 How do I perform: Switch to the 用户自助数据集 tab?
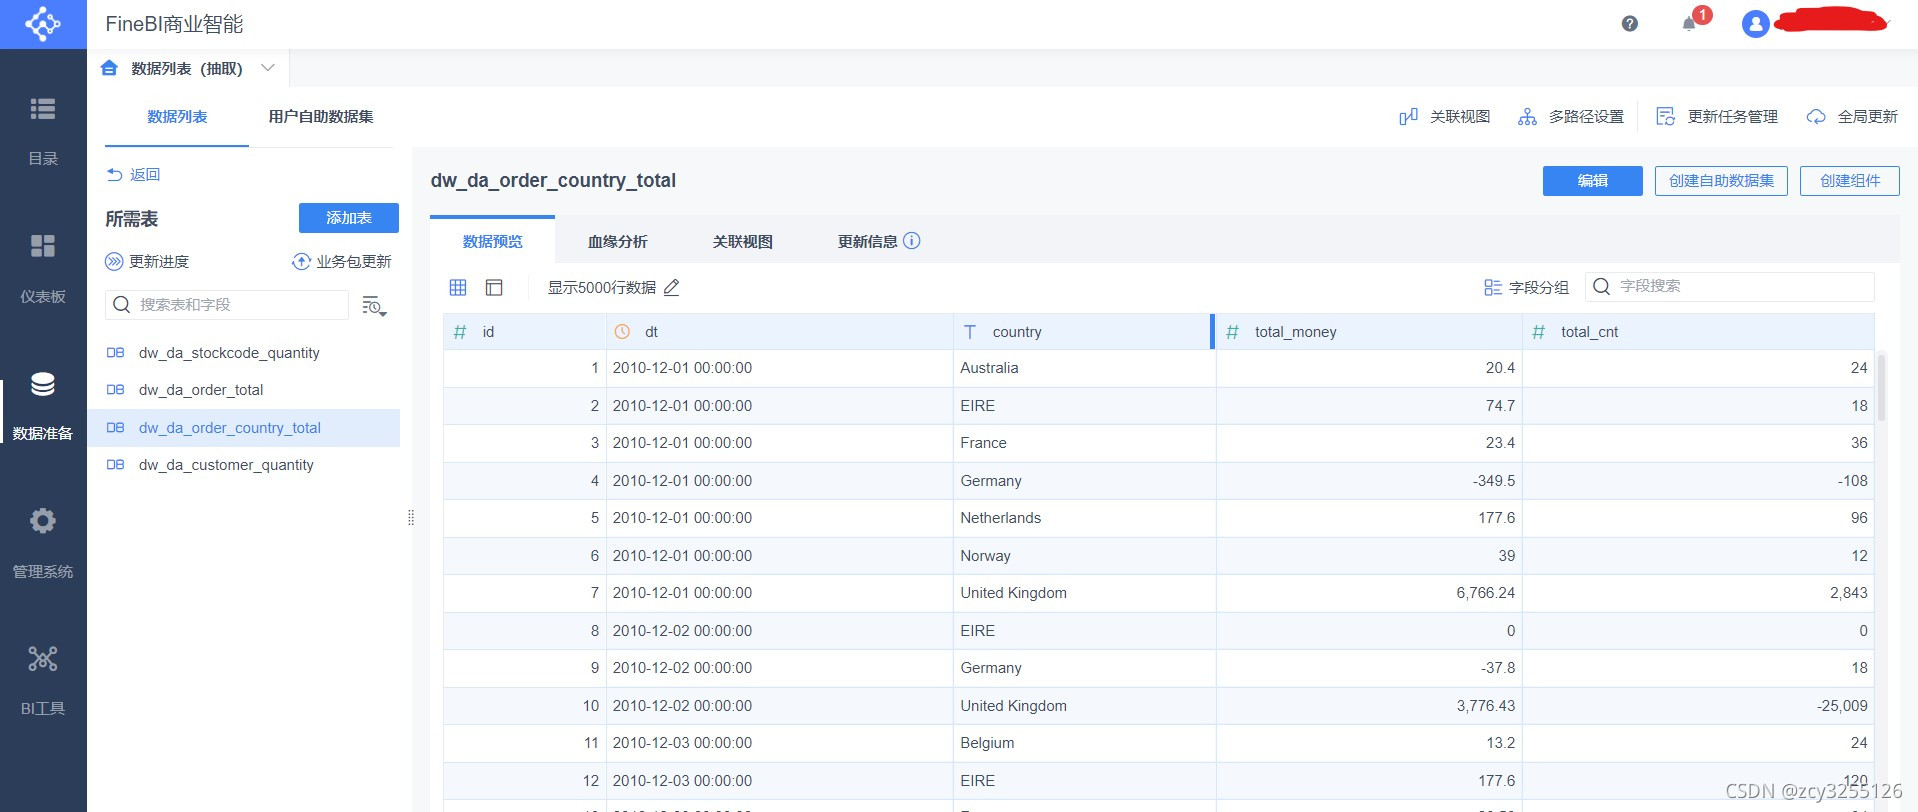pos(321,117)
